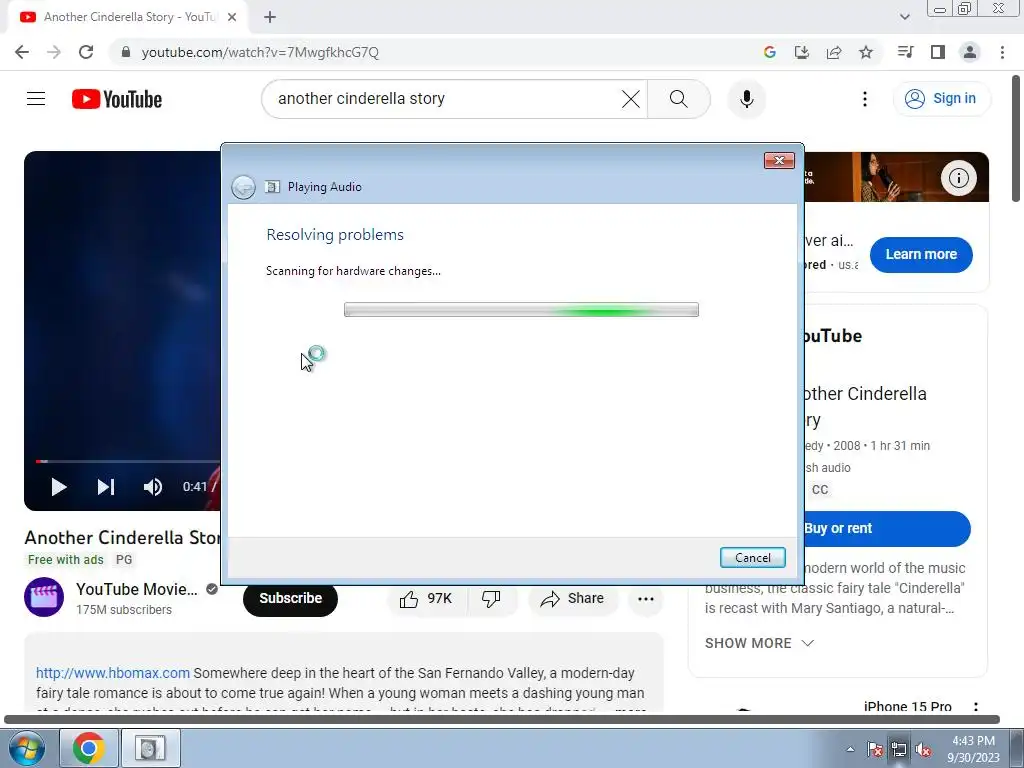The height and width of the screenshot is (768, 1024).
Task: Close the Playing Audio troubleshooter window
Action: pos(779,161)
